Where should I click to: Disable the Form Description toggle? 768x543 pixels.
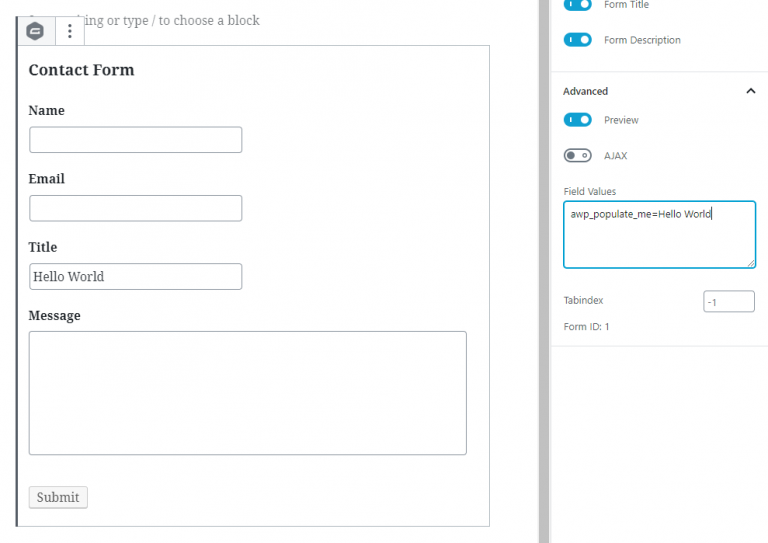[x=577, y=40]
